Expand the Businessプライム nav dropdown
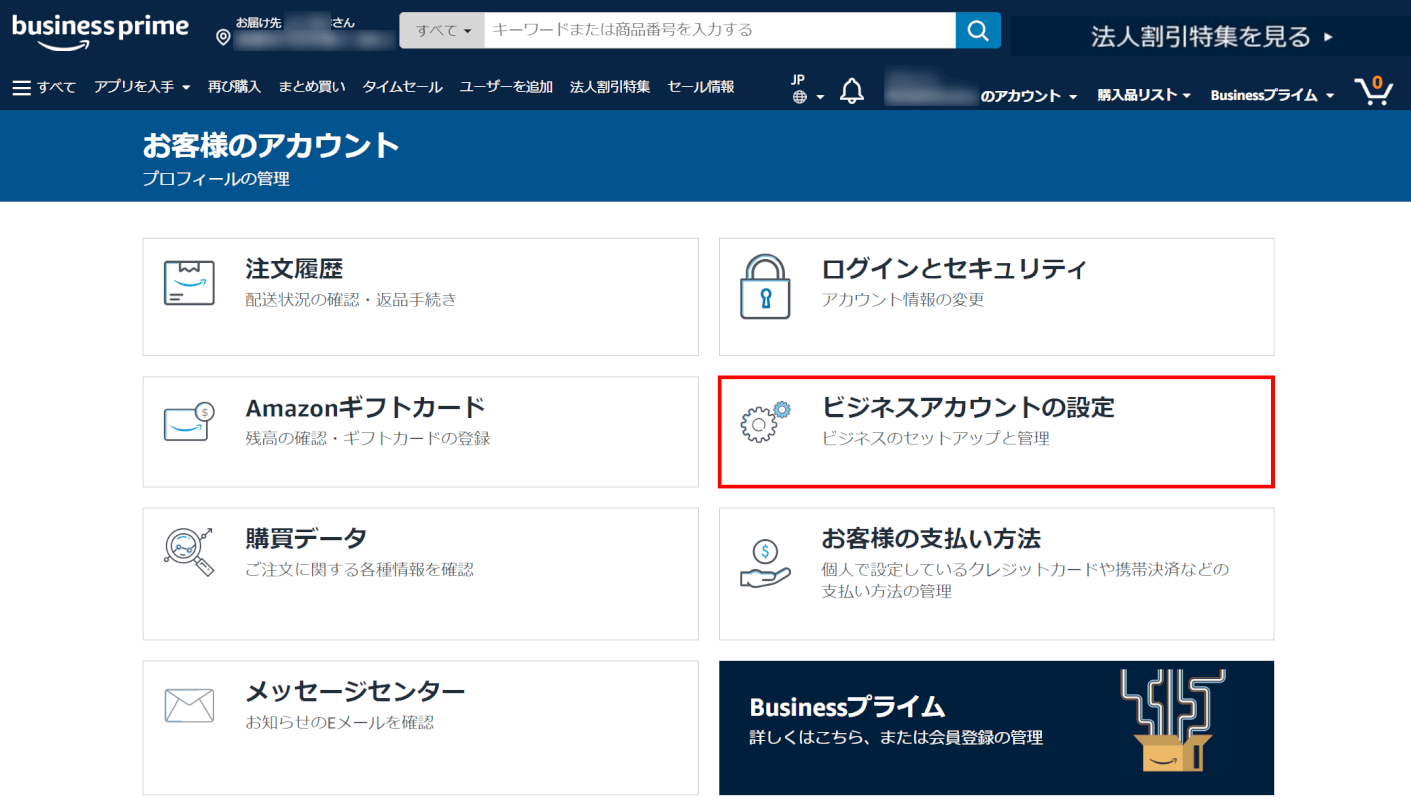This screenshot has width=1411, height=800. (1273, 96)
